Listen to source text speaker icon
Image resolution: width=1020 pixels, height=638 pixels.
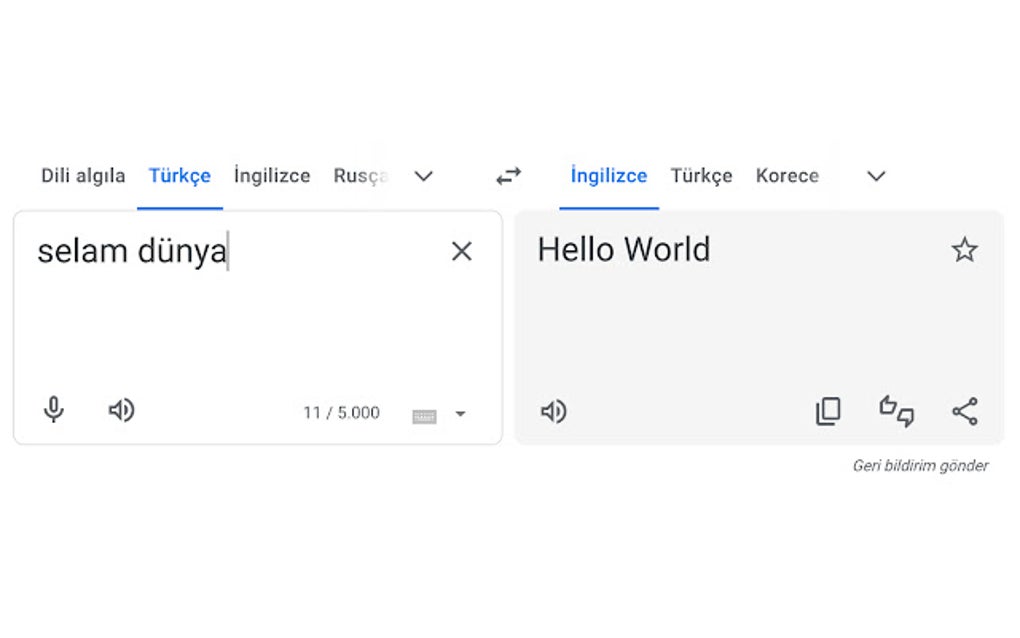pyautogui.click(x=121, y=410)
